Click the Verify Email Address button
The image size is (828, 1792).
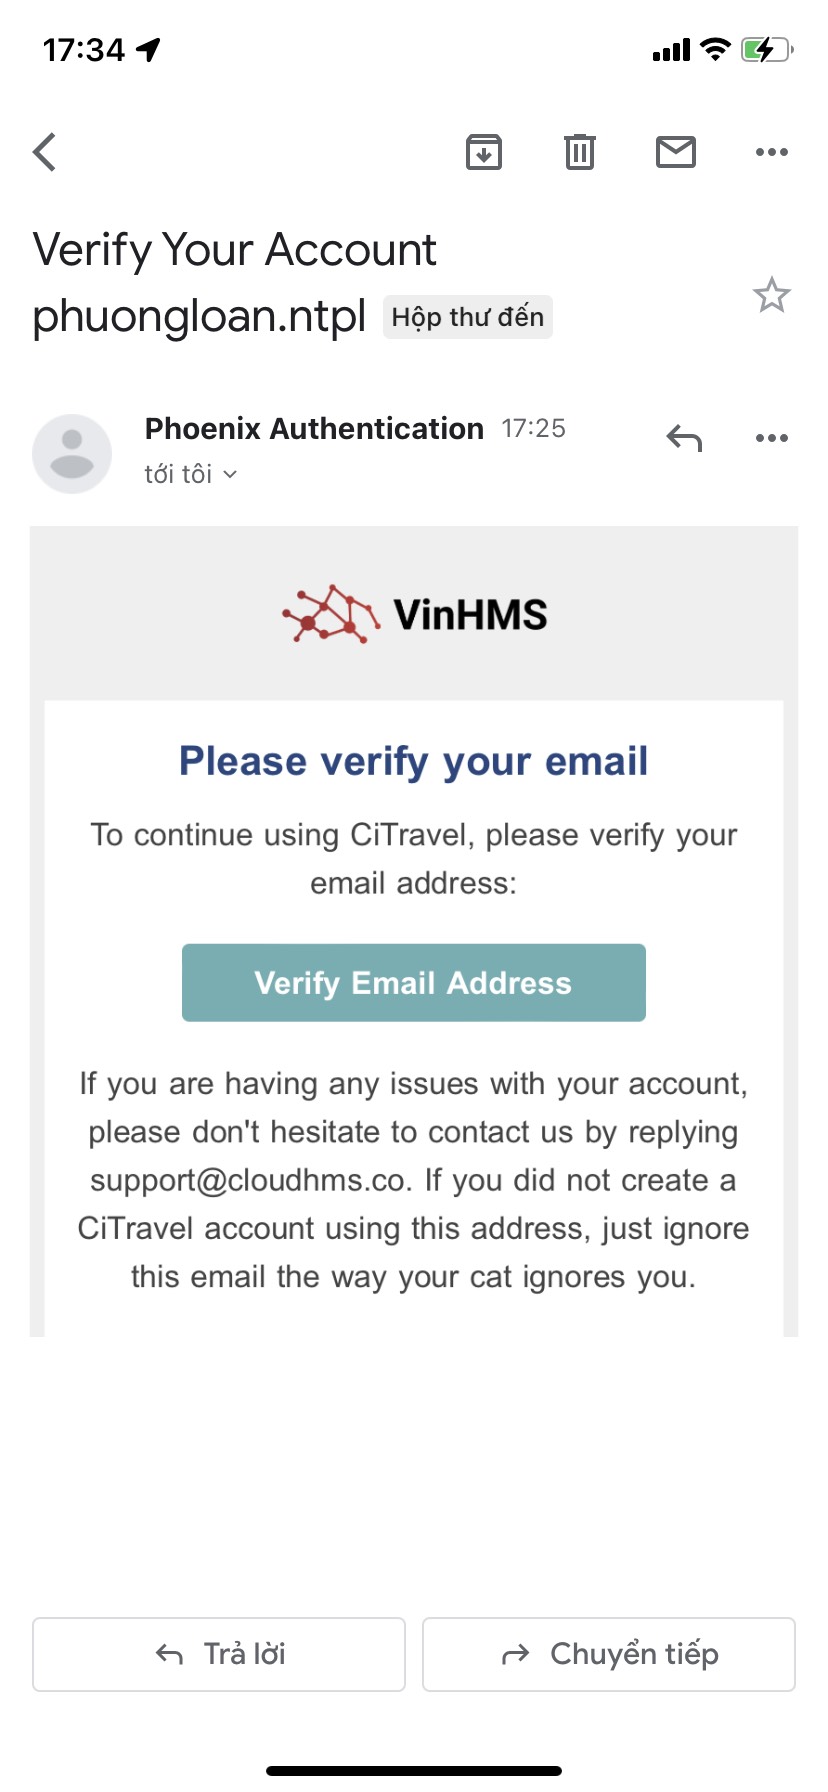(x=414, y=983)
